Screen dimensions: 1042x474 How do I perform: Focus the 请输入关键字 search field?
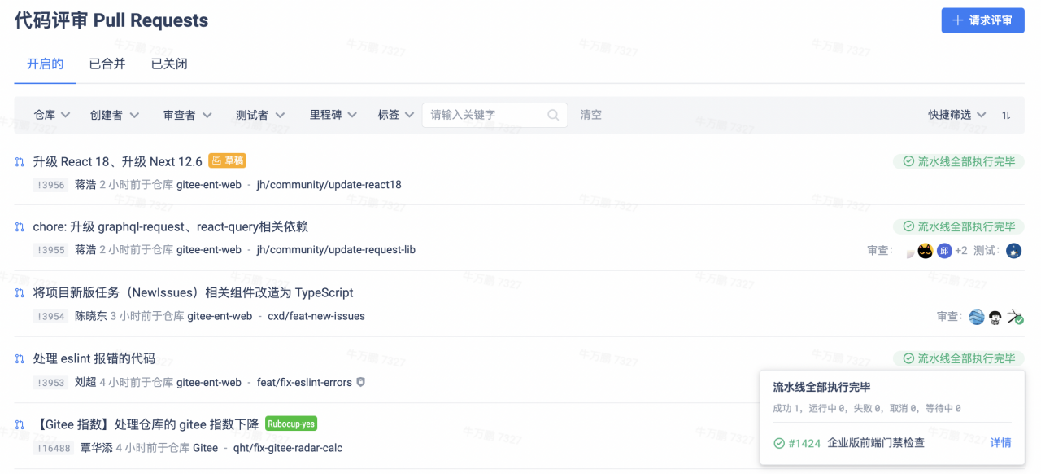click(485, 115)
